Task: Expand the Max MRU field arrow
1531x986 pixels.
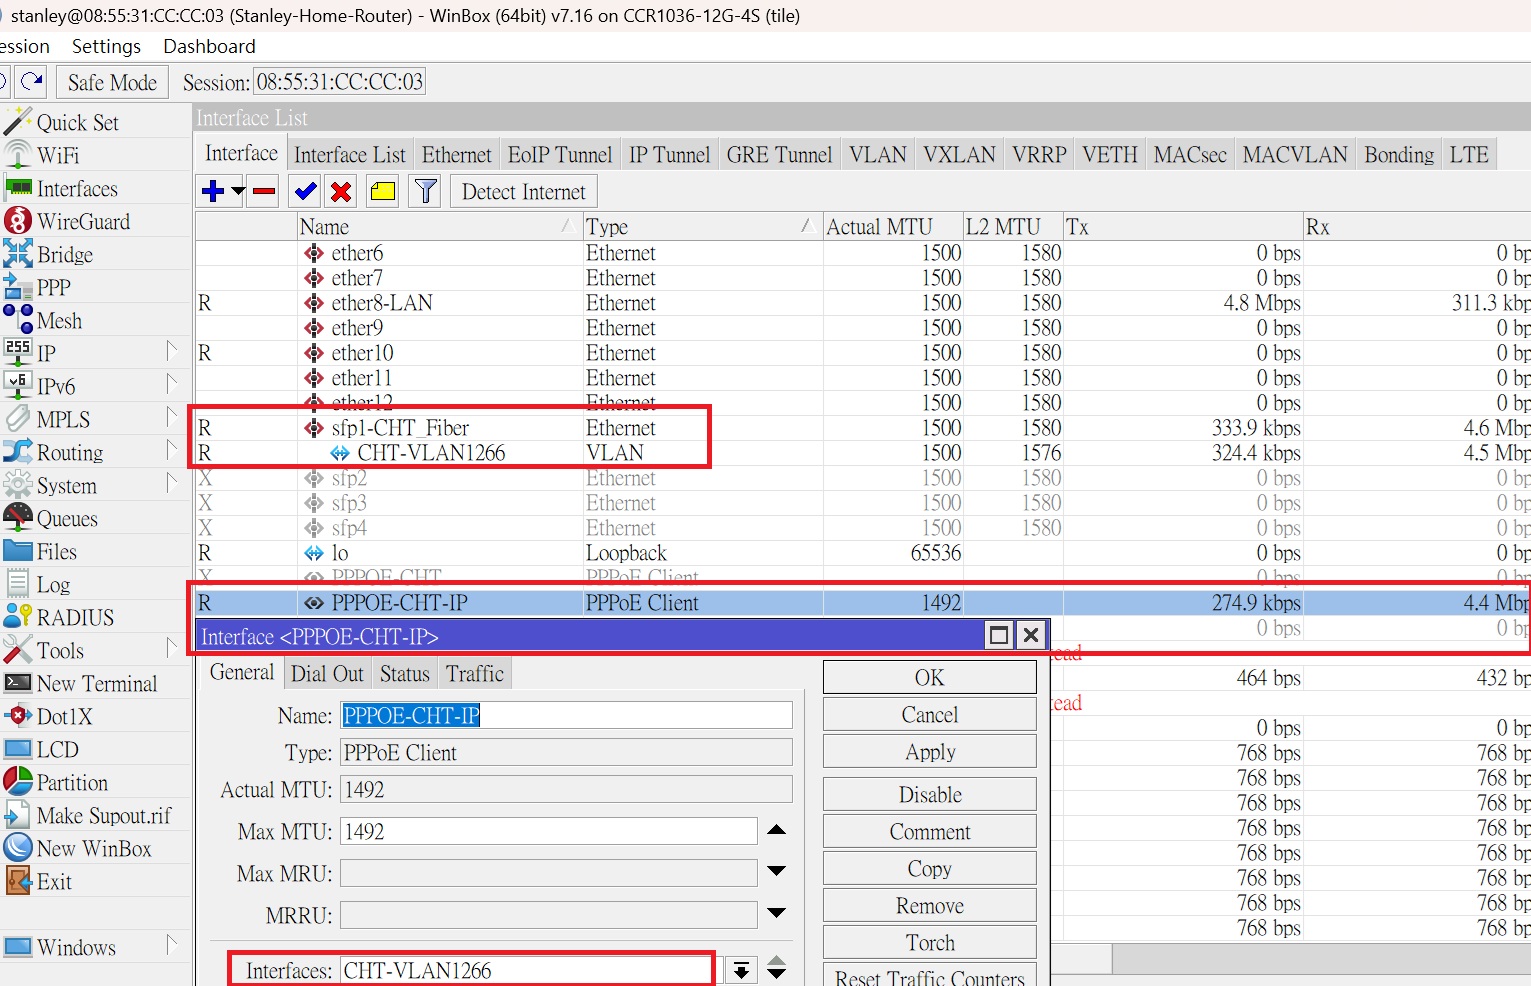Action: click(776, 873)
